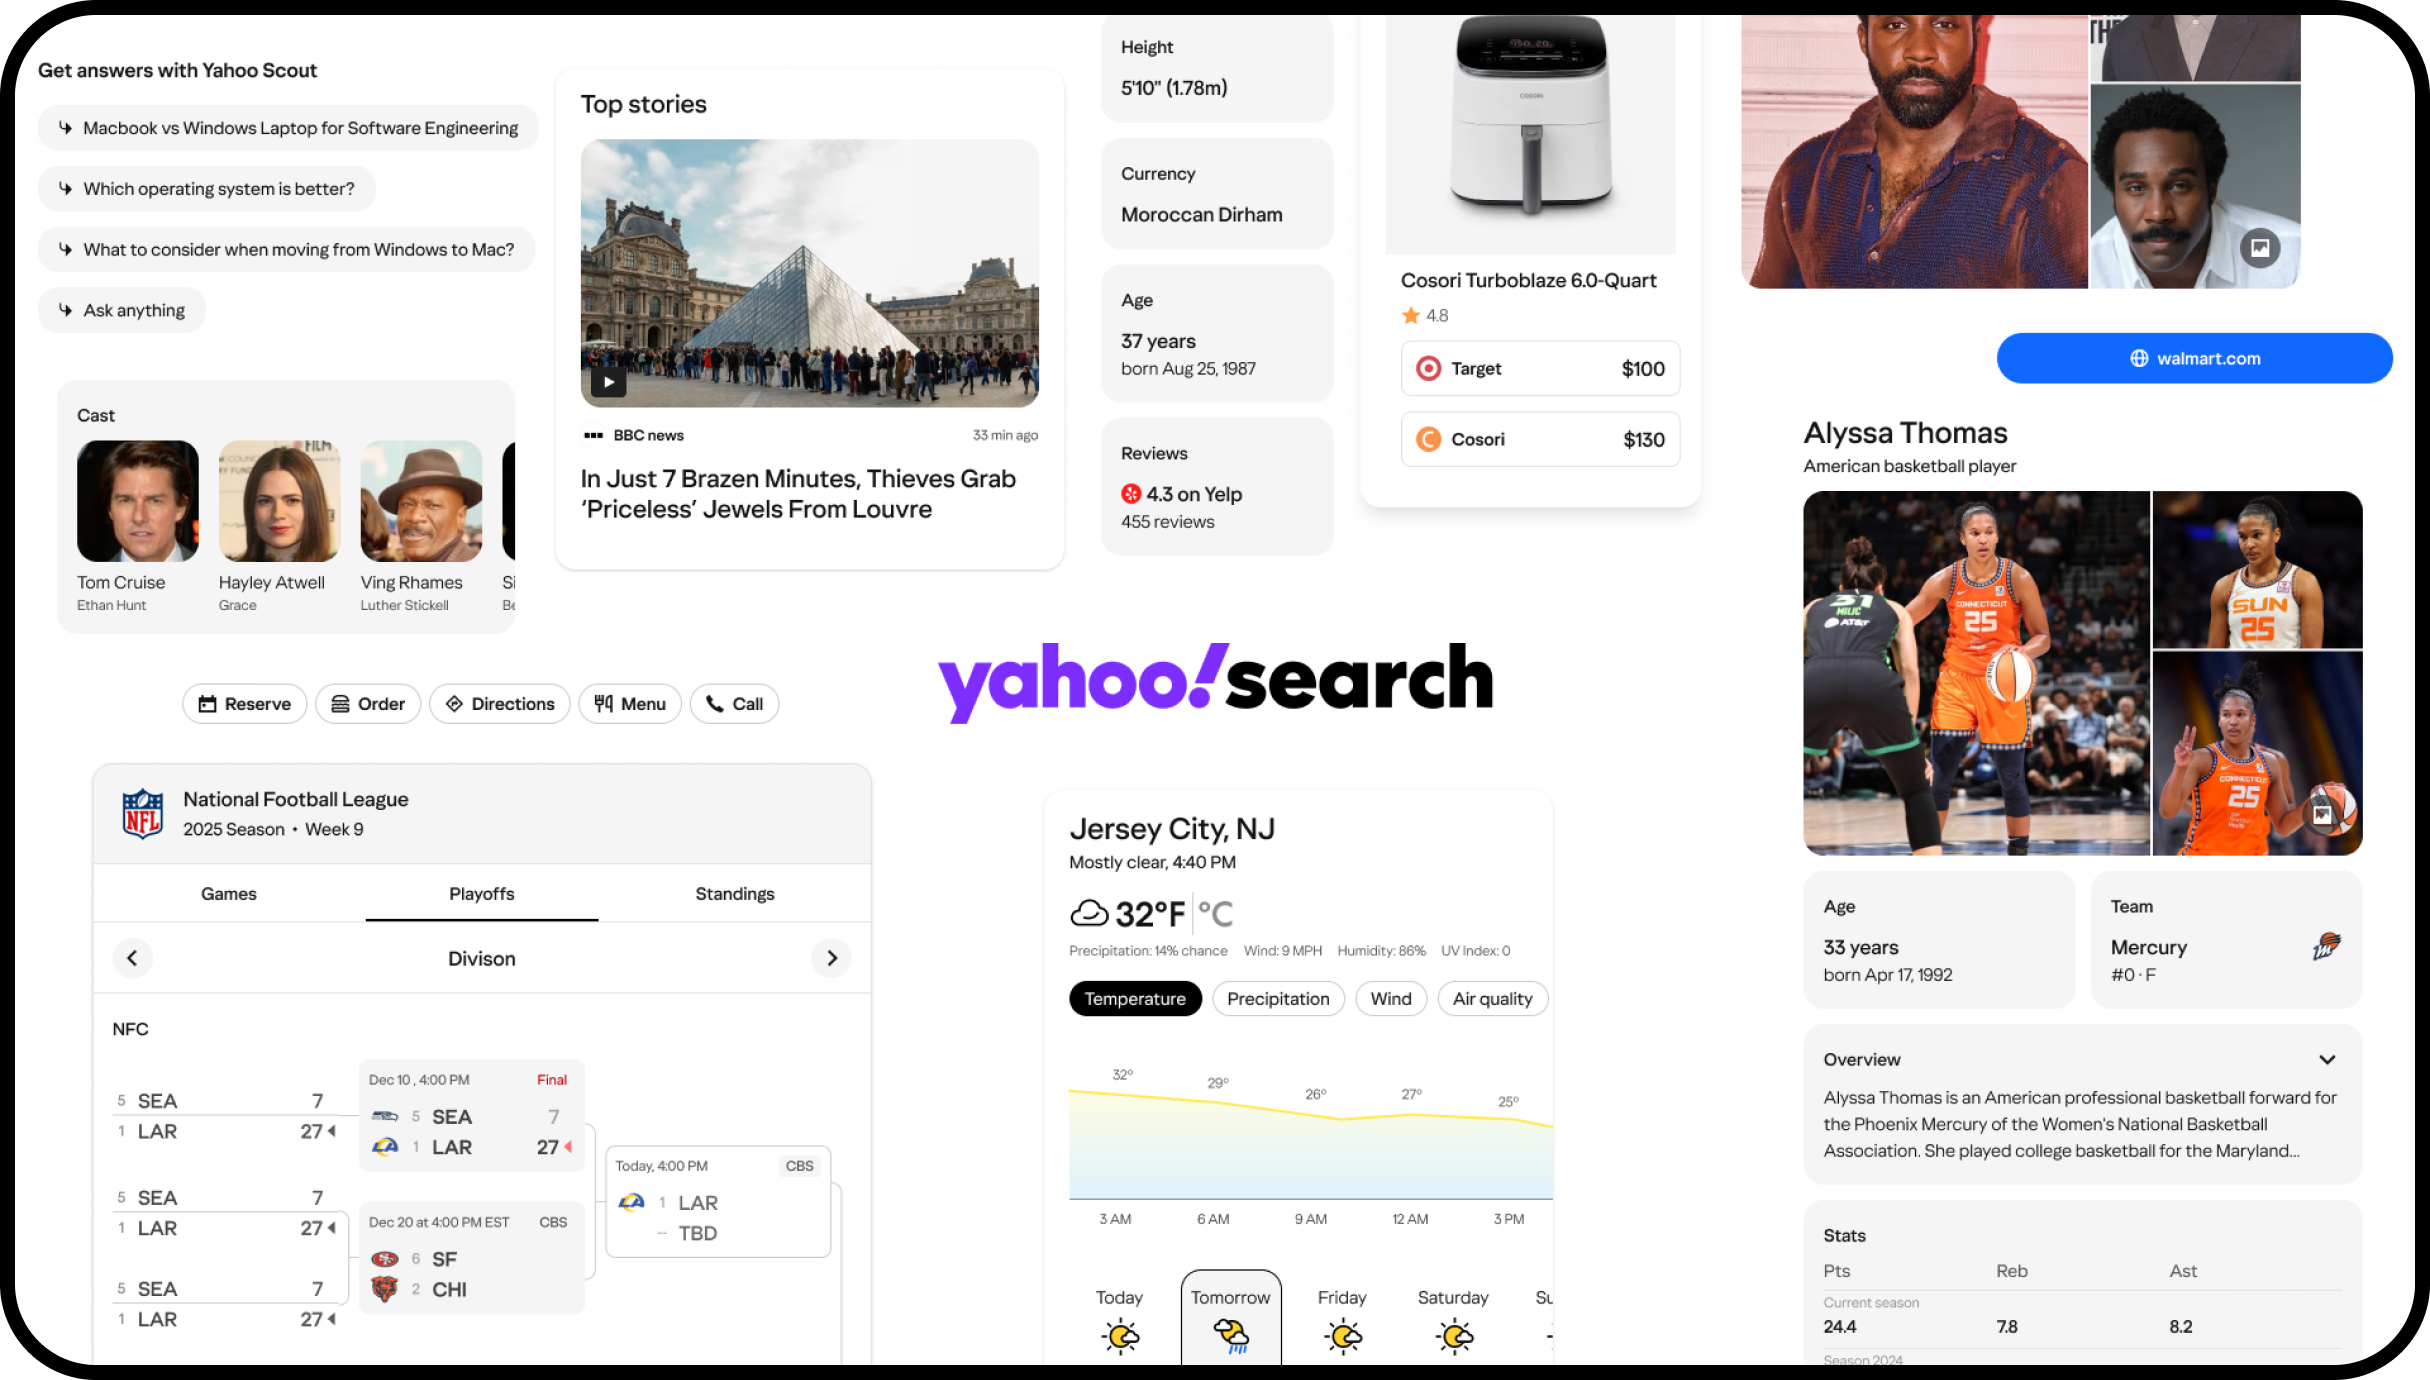
Task: Play the Top stories video on the Louvre article
Action: coord(608,381)
